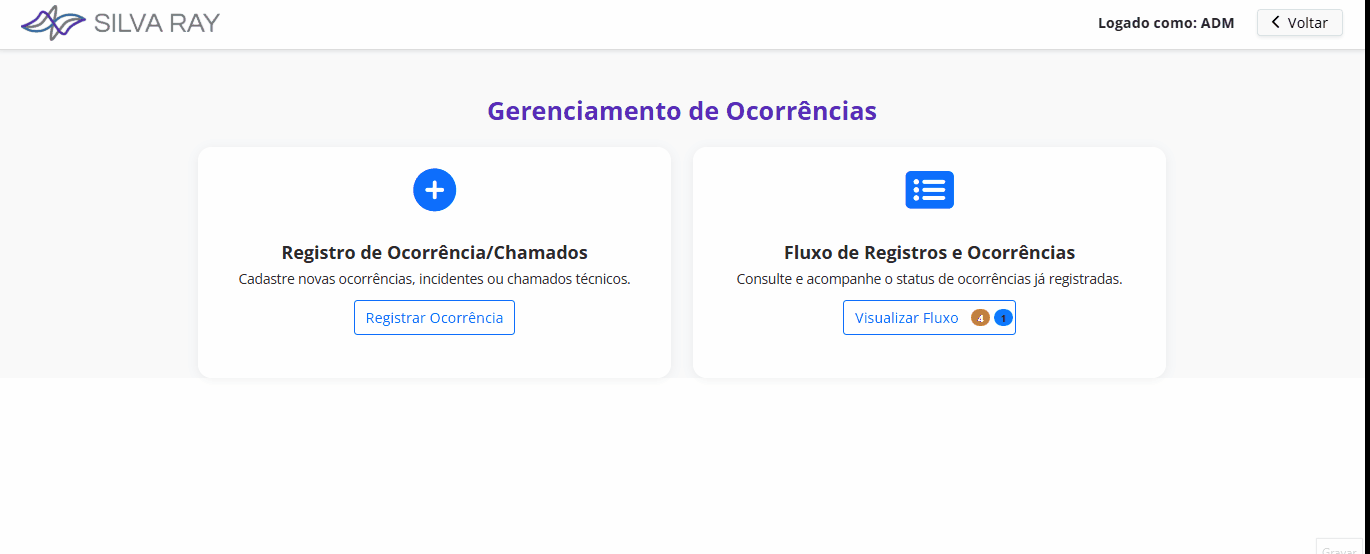Click the blue plus circle icon
The width and height of the screenshot is (1370, 554).
(x=435, y=189)
